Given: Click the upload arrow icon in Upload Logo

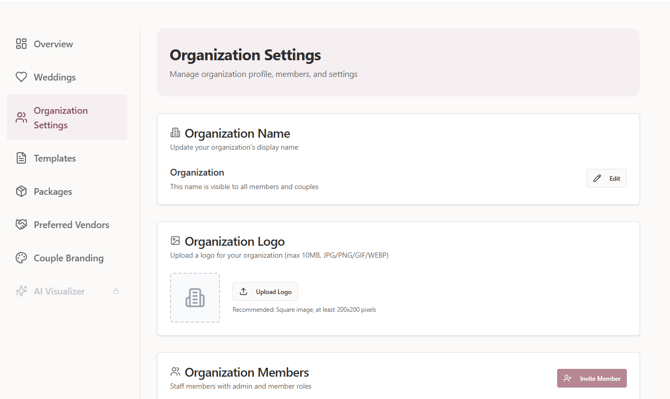Looking at the screenshot, I should [243, 291].
